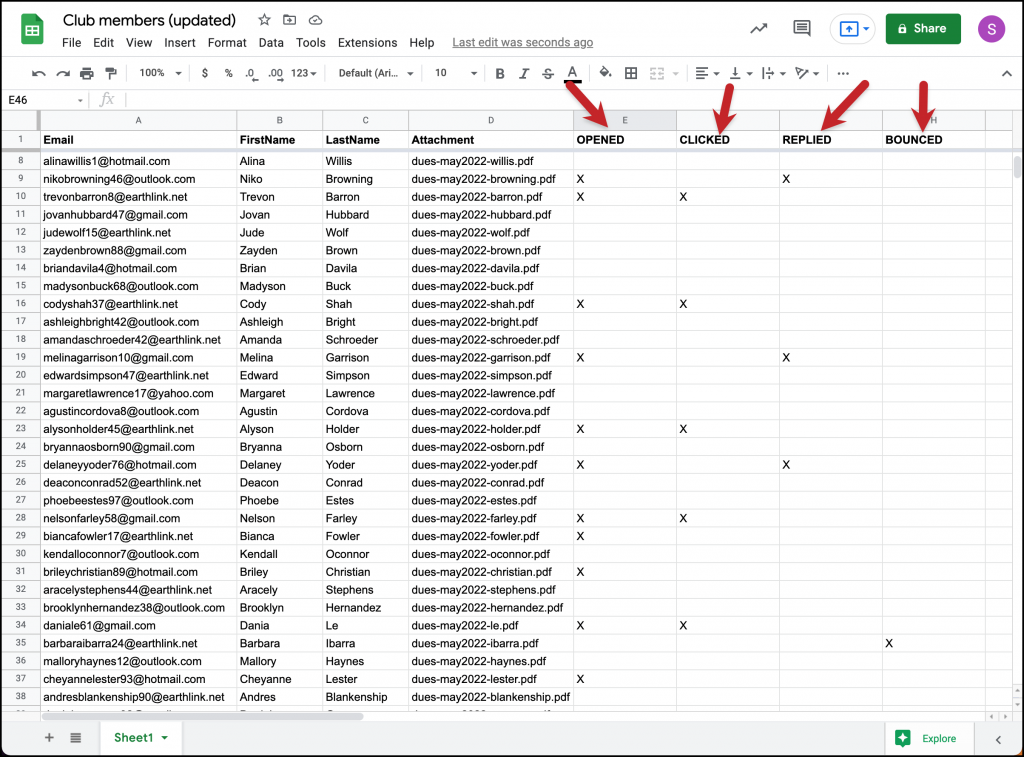Open the Data menu

270,42
